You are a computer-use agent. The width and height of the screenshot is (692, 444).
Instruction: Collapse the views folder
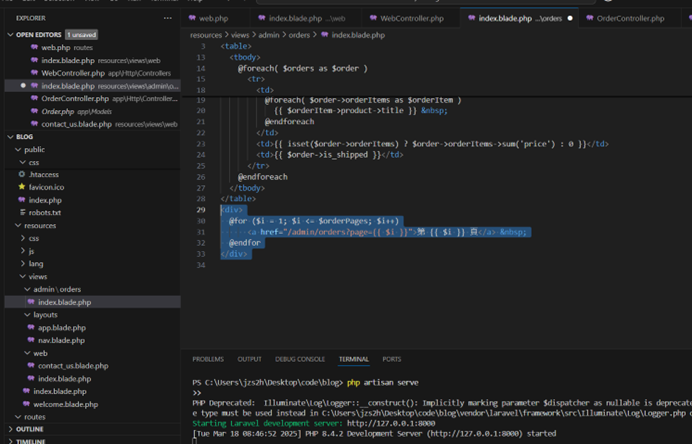(23, 277)
